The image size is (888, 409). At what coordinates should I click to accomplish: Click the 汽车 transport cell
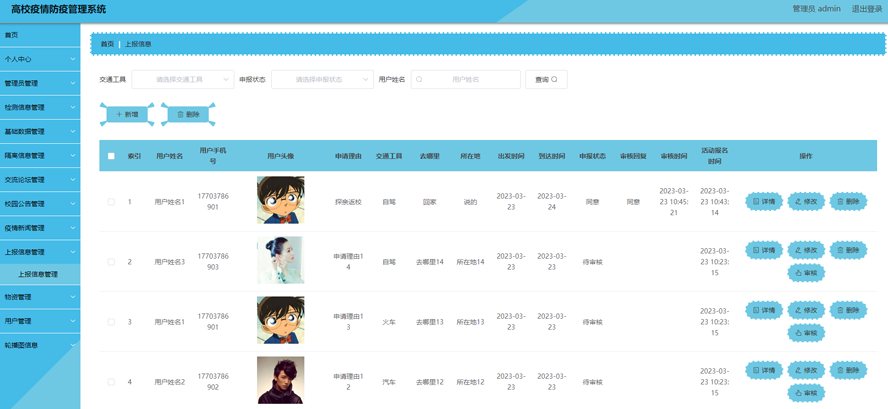(389, 382)
